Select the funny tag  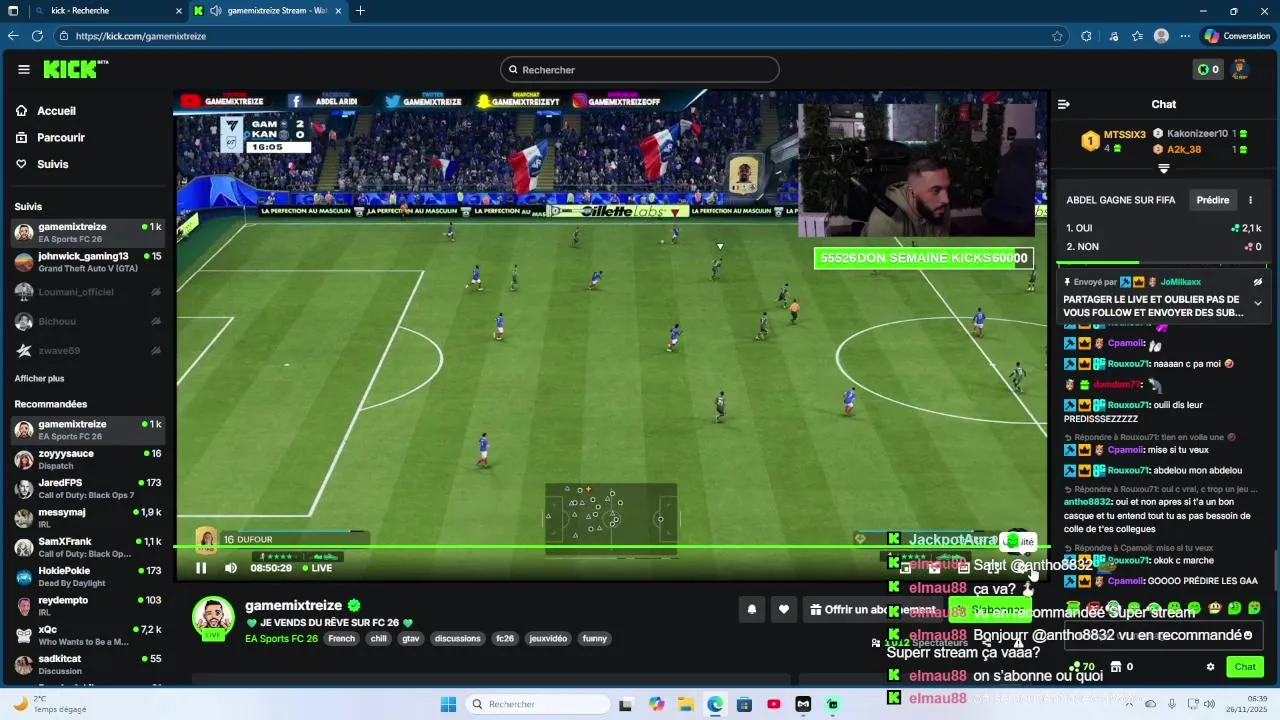(595, 639)
